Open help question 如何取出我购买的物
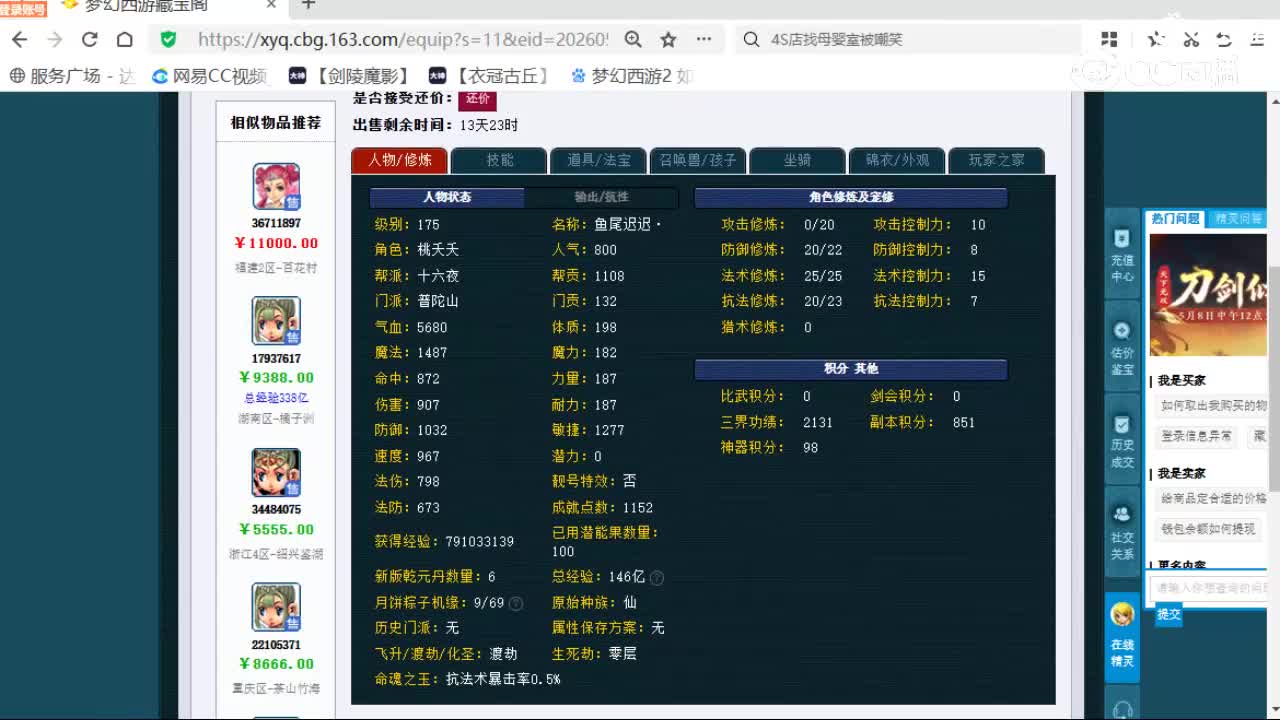Image resolution: width=1280 pixels, height=720 pixels. (1213, 405)
